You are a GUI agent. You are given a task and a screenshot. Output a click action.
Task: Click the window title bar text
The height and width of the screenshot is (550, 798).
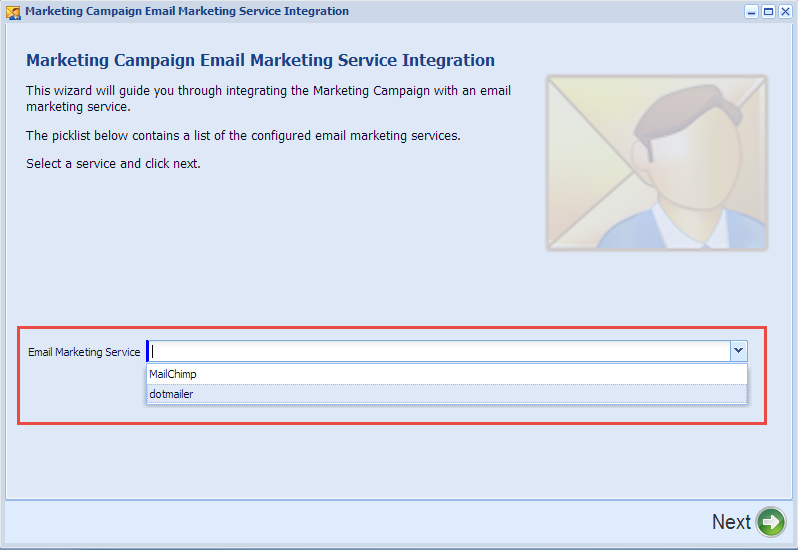[x=187, y=11]
